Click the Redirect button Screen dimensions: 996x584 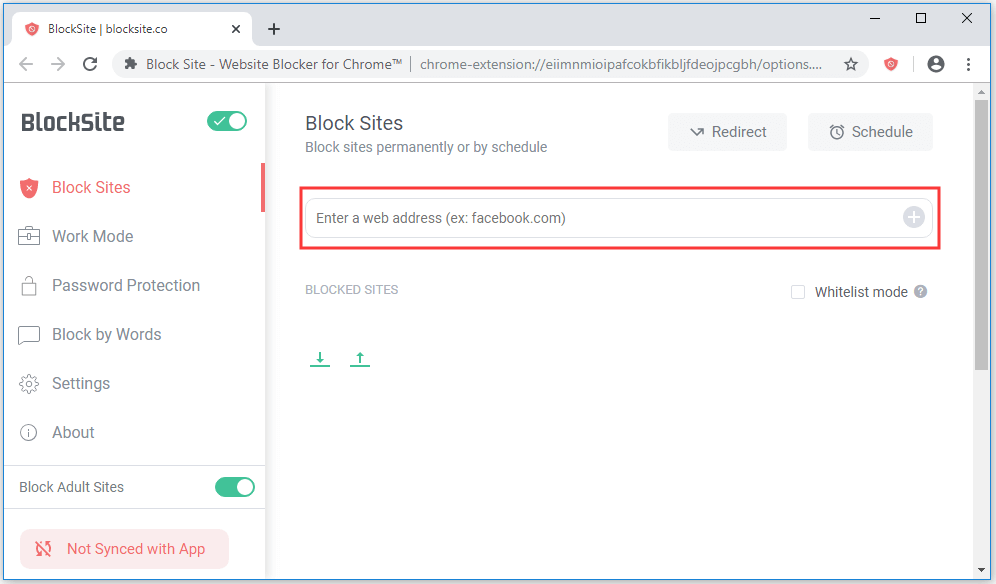(727, 132)
